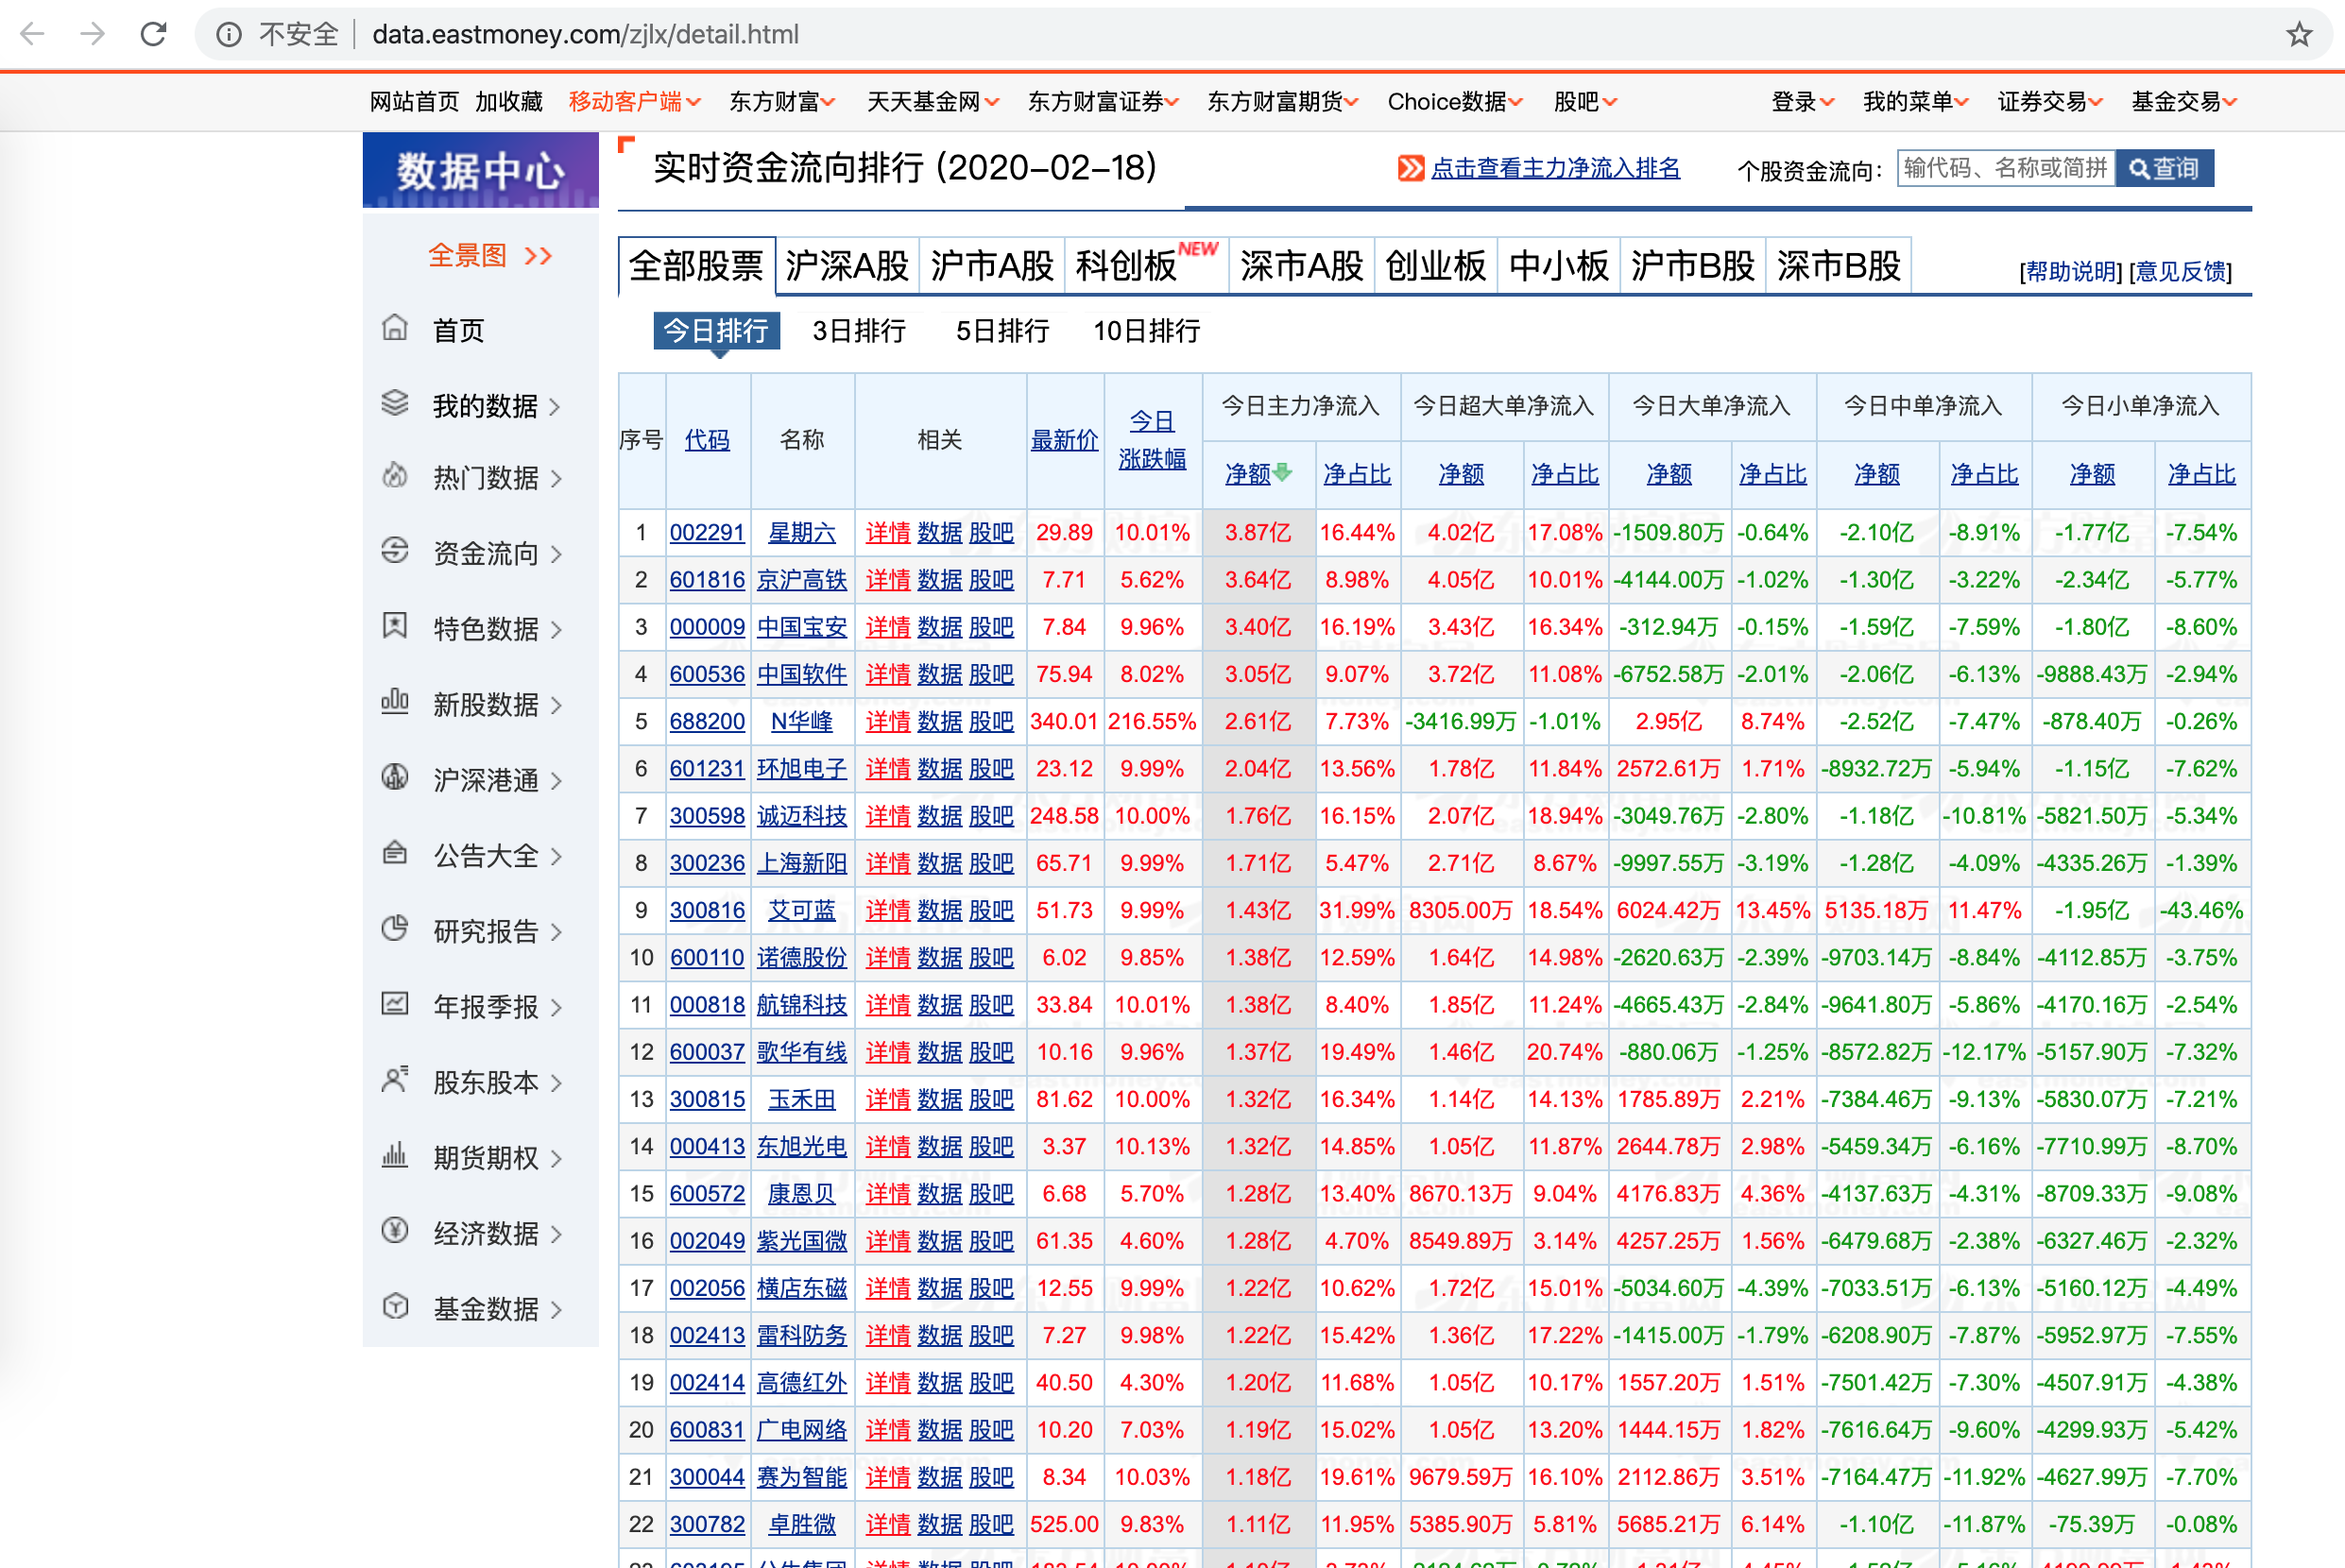The image size is (2345, 1568).
Task: Click 点击查看主力净流入排名 link
Action: [1554, 168]
